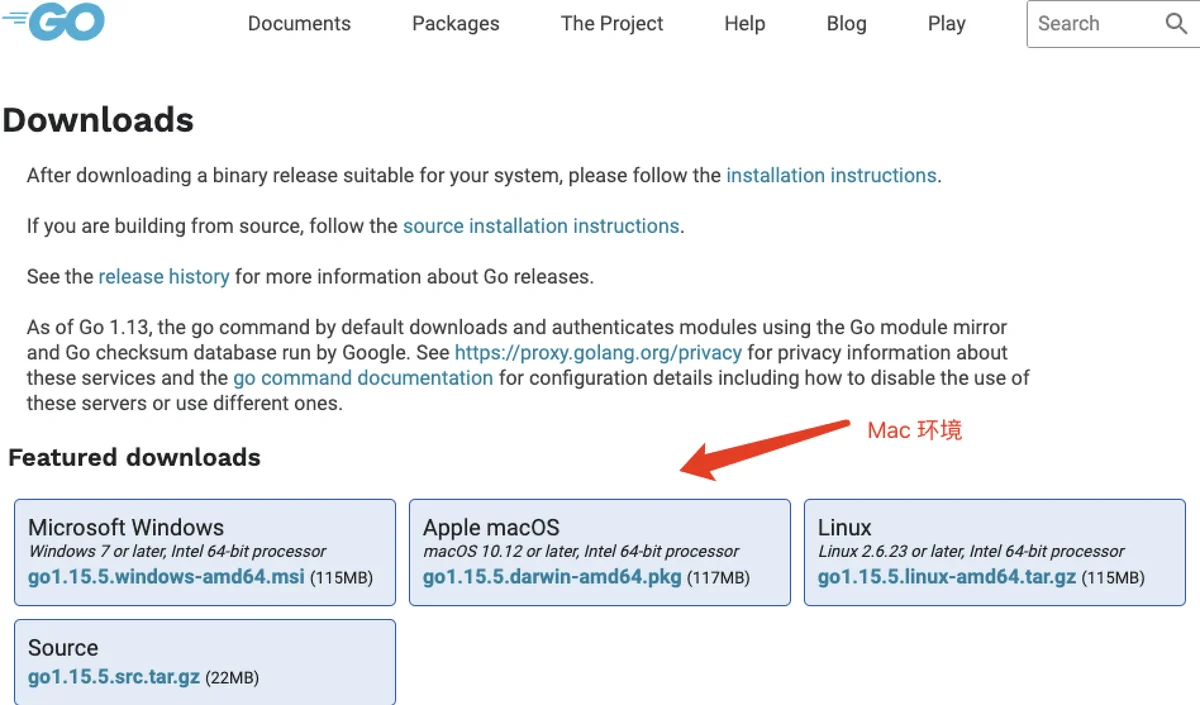Go to the Help page
This screenshot has height=705, width=1200.
pos(745,24)
